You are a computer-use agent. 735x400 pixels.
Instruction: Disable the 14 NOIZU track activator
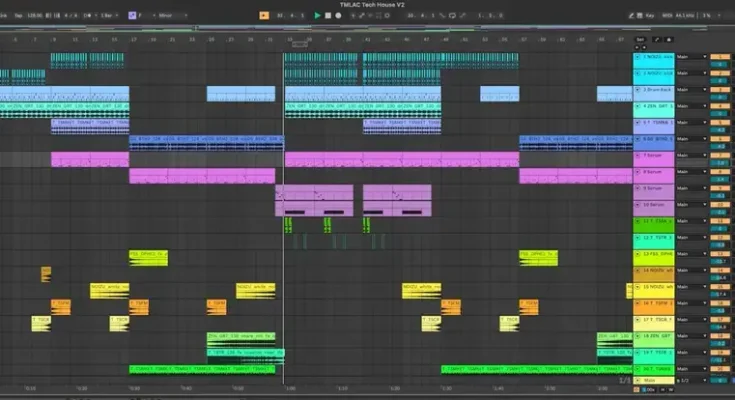(x=716, y=270)
